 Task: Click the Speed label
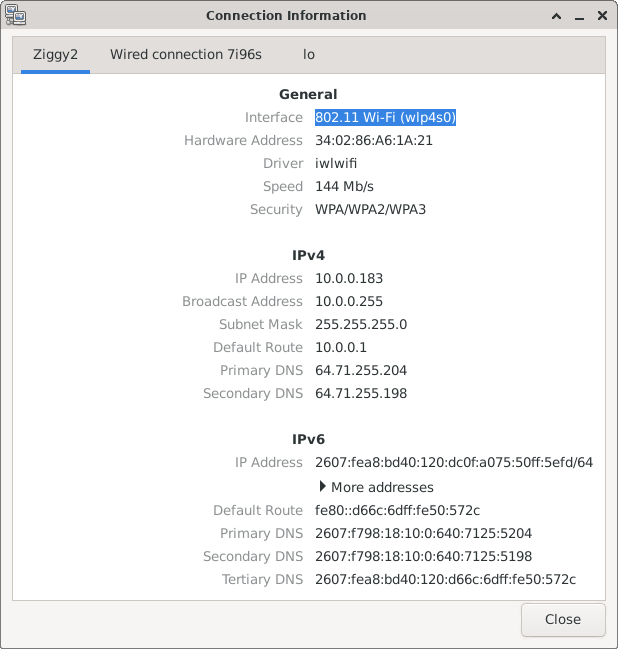283,187
